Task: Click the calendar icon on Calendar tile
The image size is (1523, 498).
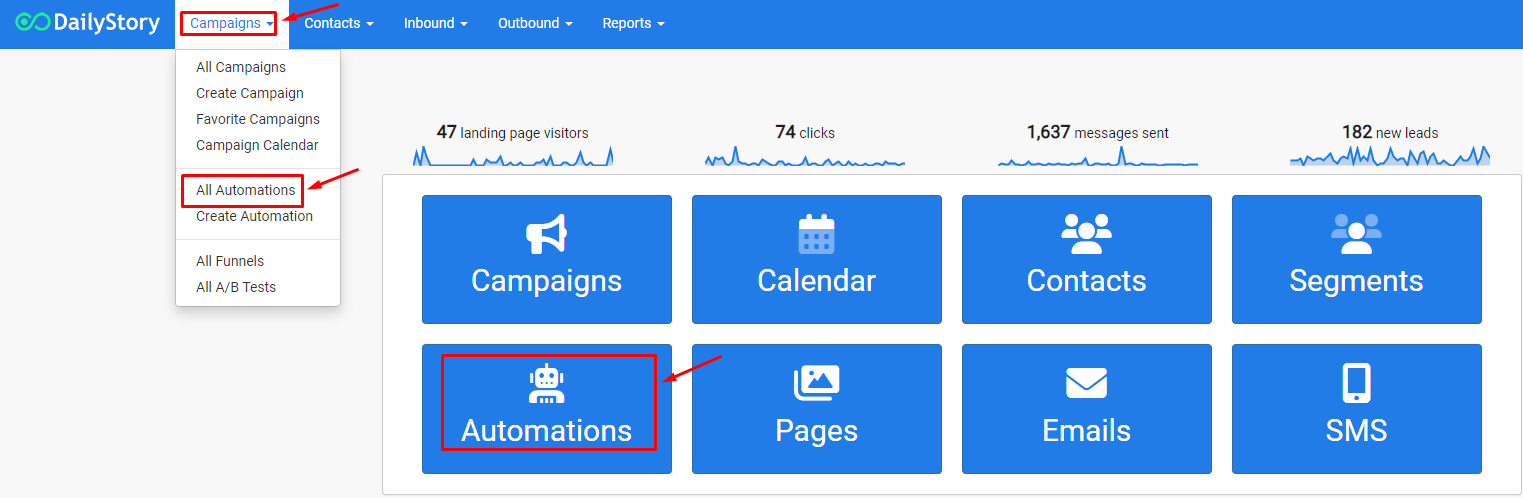Action: [x=816, y=234]
